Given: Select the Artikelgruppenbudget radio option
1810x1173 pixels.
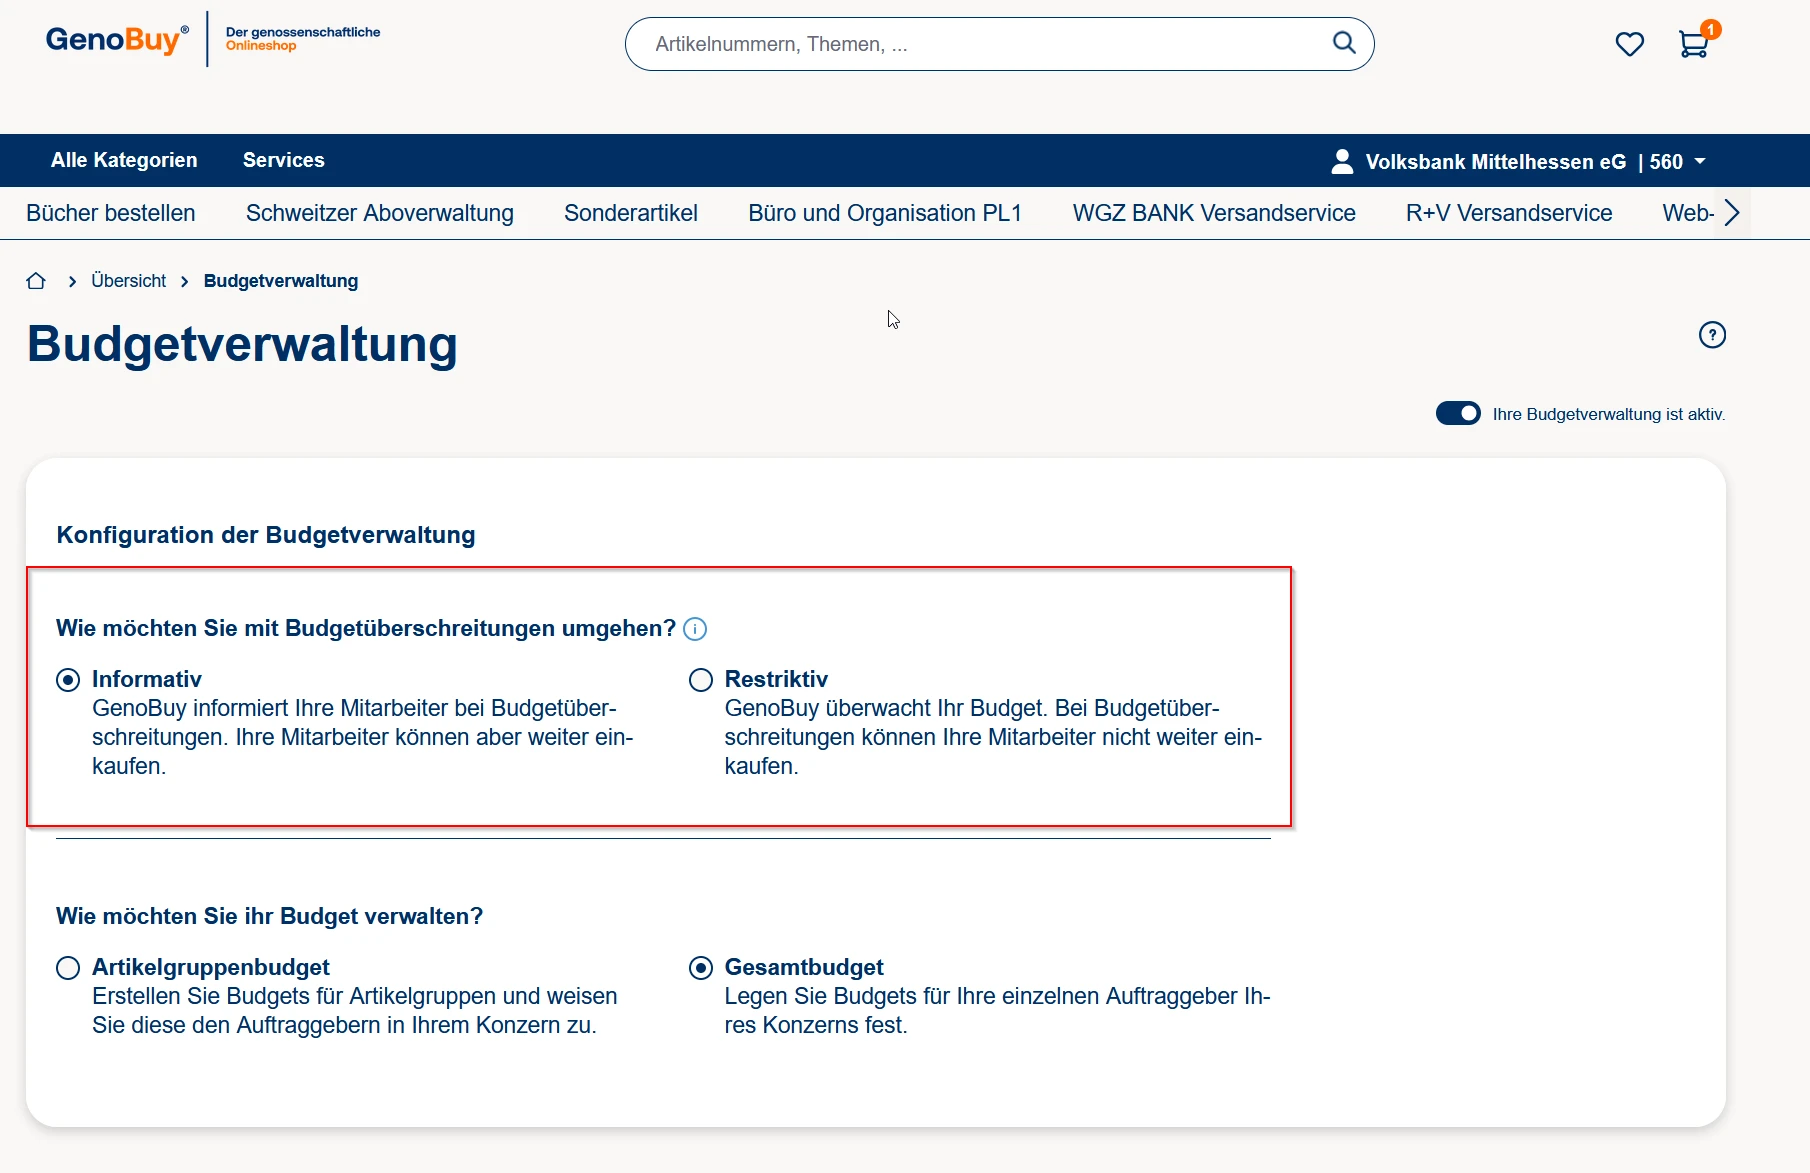Looking at the screenshot, I should point(68,968).
